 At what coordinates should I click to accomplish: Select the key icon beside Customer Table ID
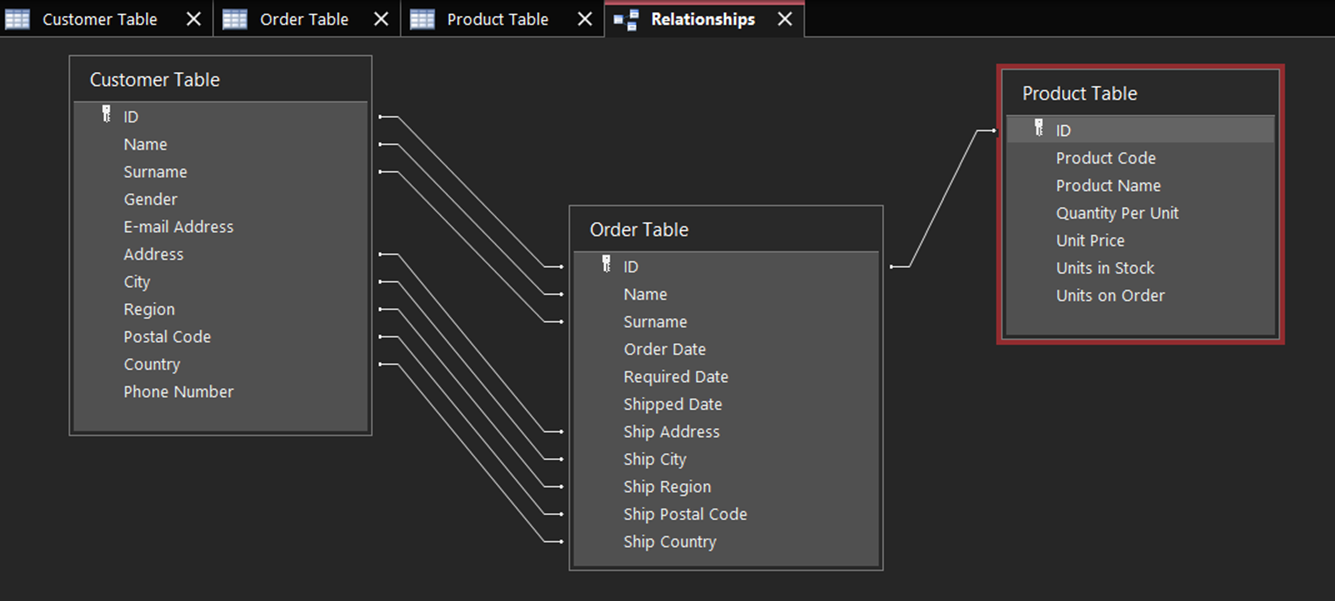(x=107, y=116)
